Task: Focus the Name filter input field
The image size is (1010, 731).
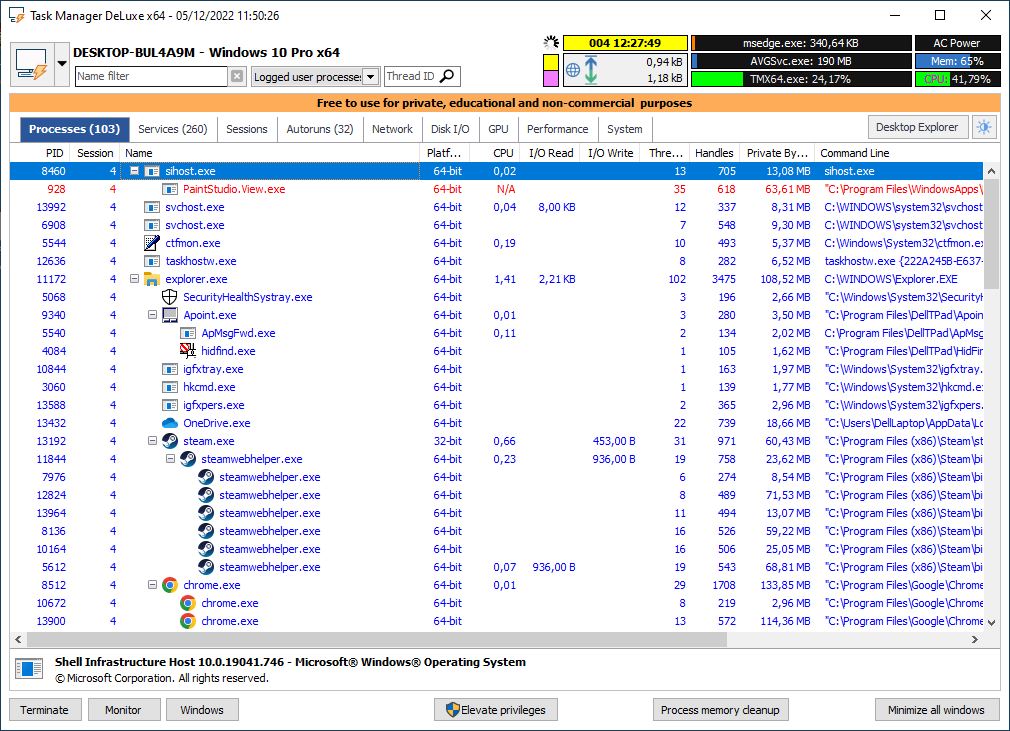Action: (x=151, y=76)
